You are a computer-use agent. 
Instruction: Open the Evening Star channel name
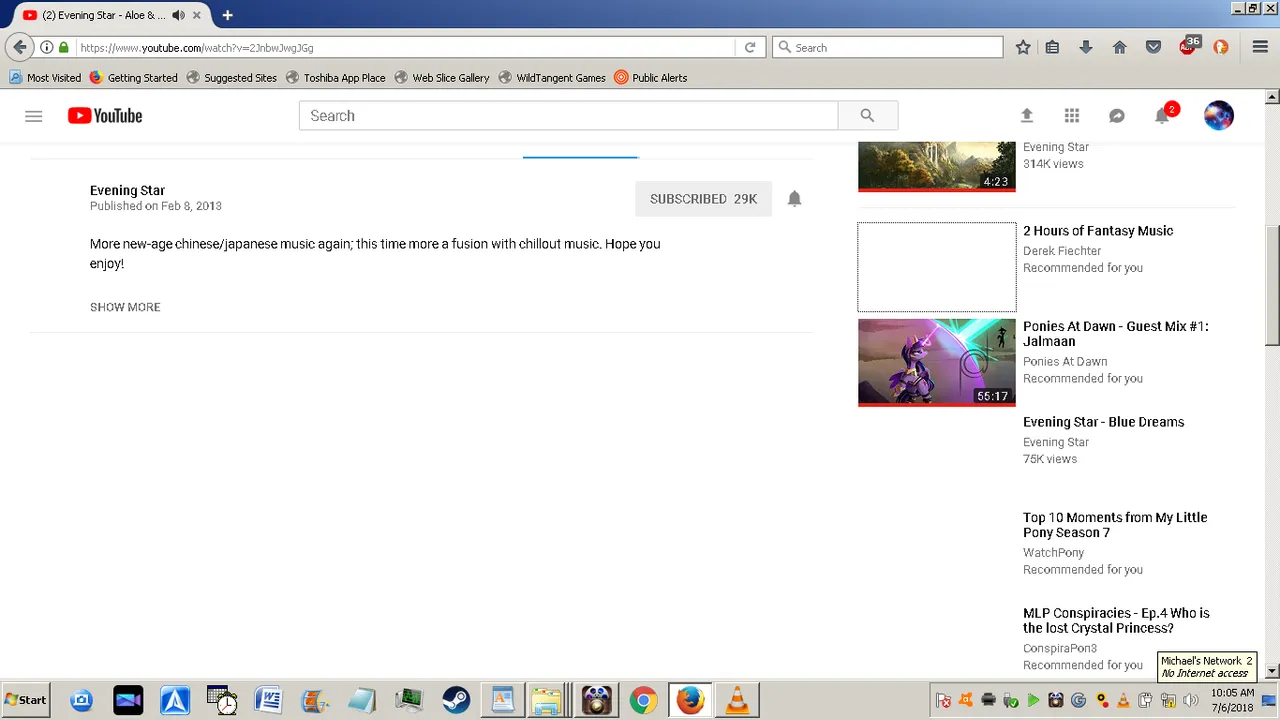pos(127,190)
